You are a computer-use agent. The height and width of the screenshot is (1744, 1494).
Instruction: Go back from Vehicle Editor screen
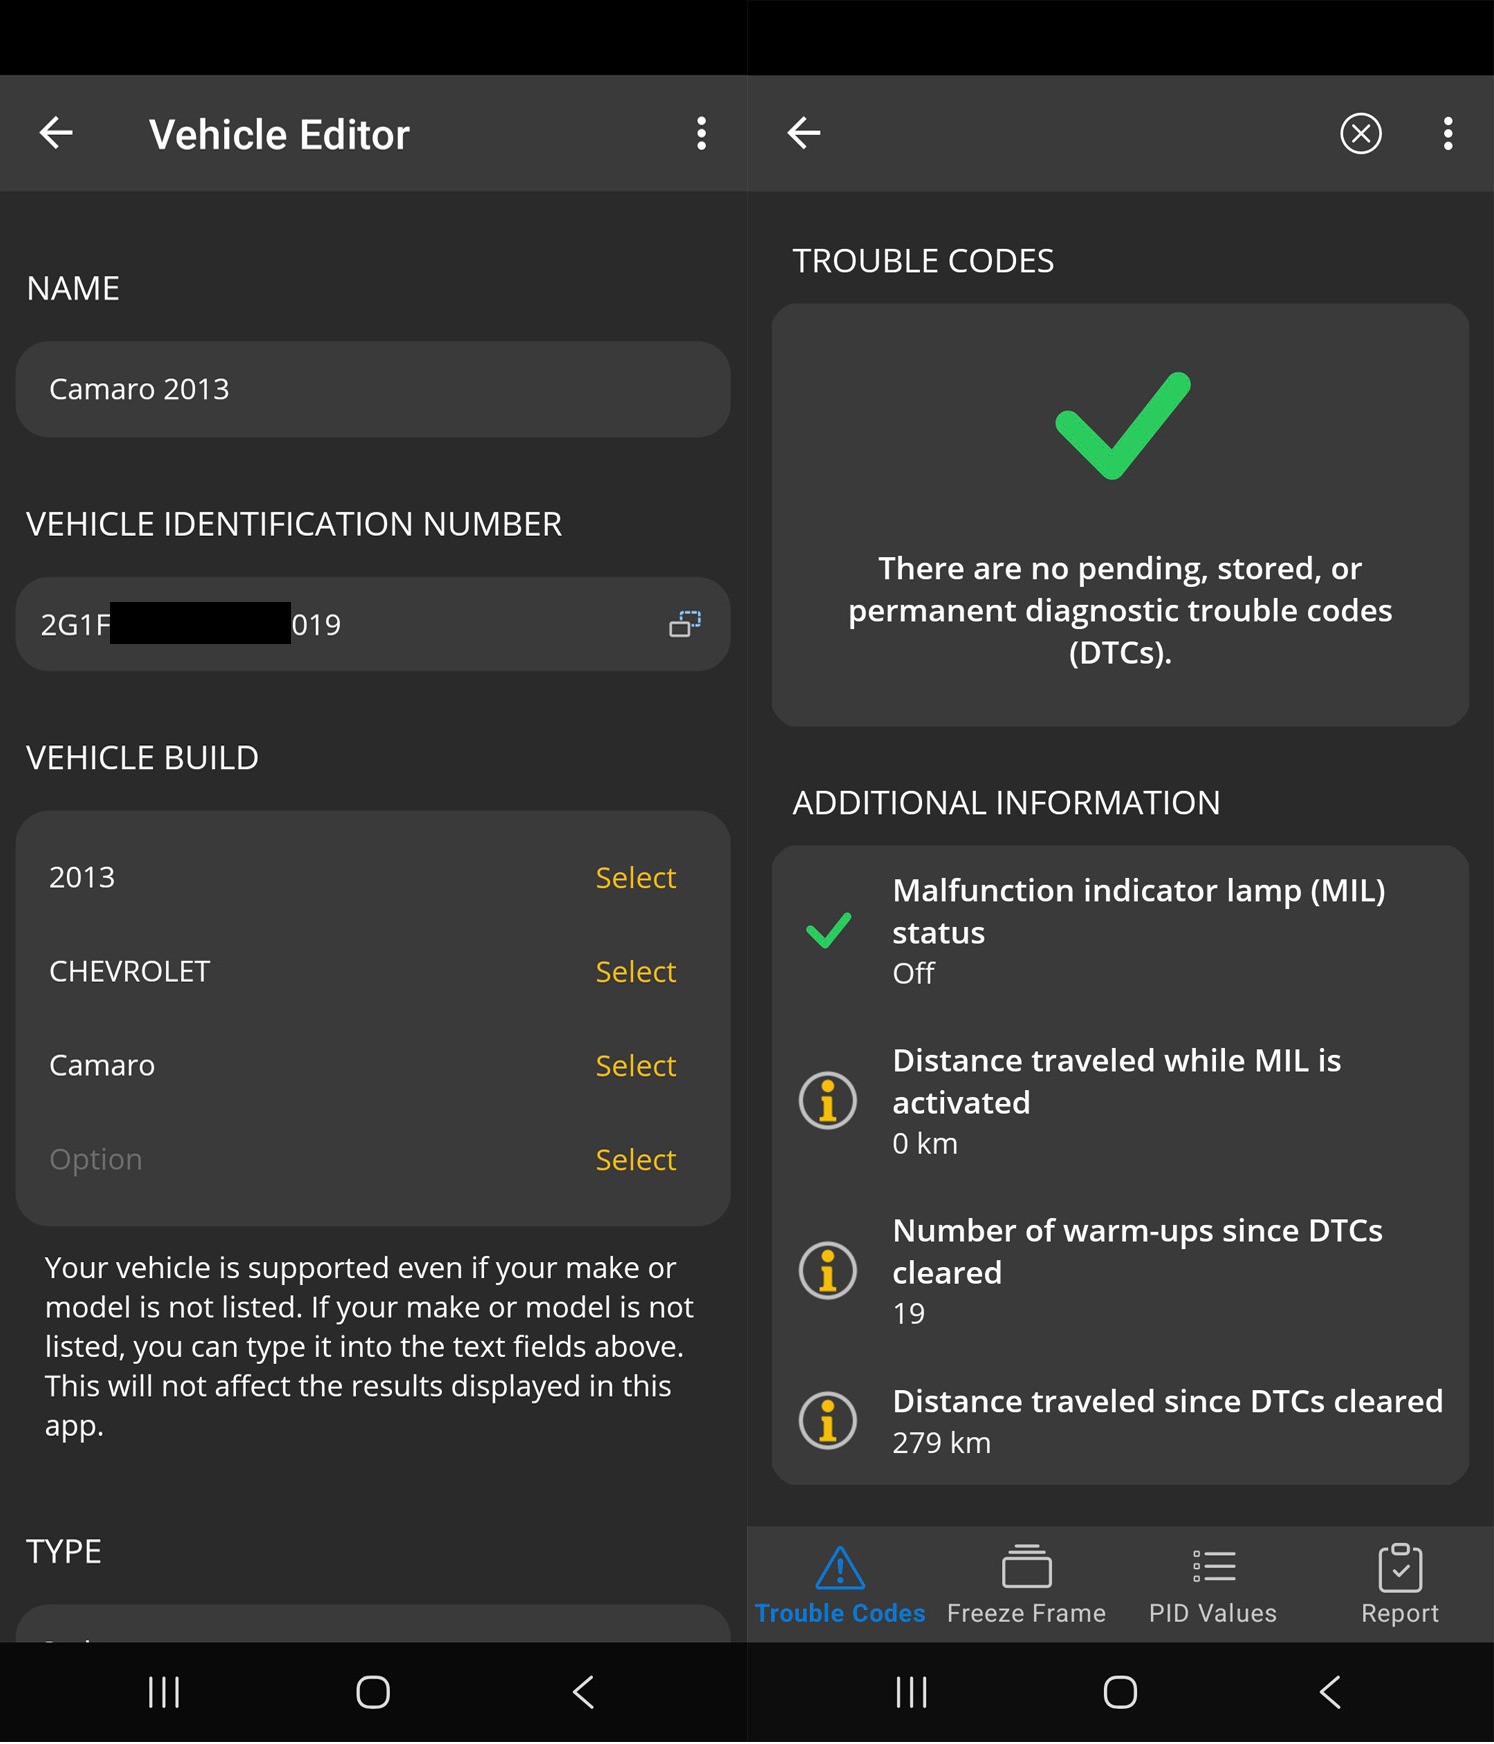point(56,133)
